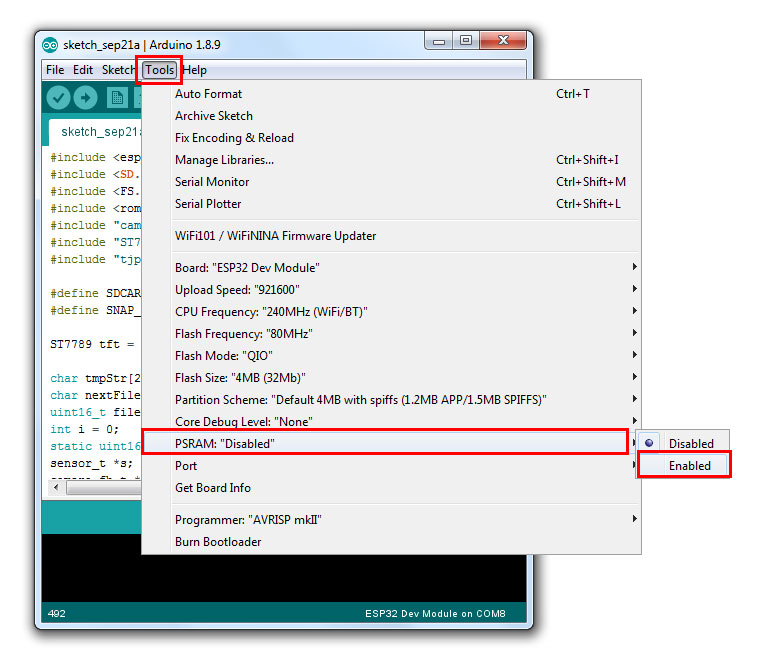Open the Tools menu
This screenshot has height=664, width=760.
coord(159,70)
